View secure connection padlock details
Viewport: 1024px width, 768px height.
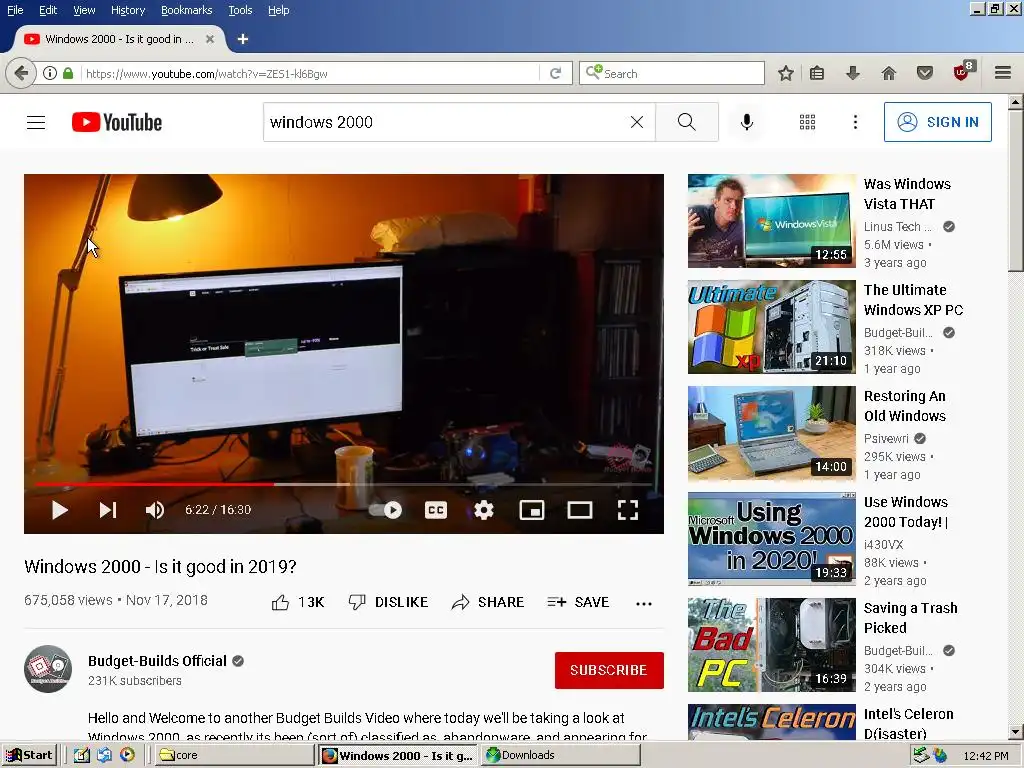[68, 73]
